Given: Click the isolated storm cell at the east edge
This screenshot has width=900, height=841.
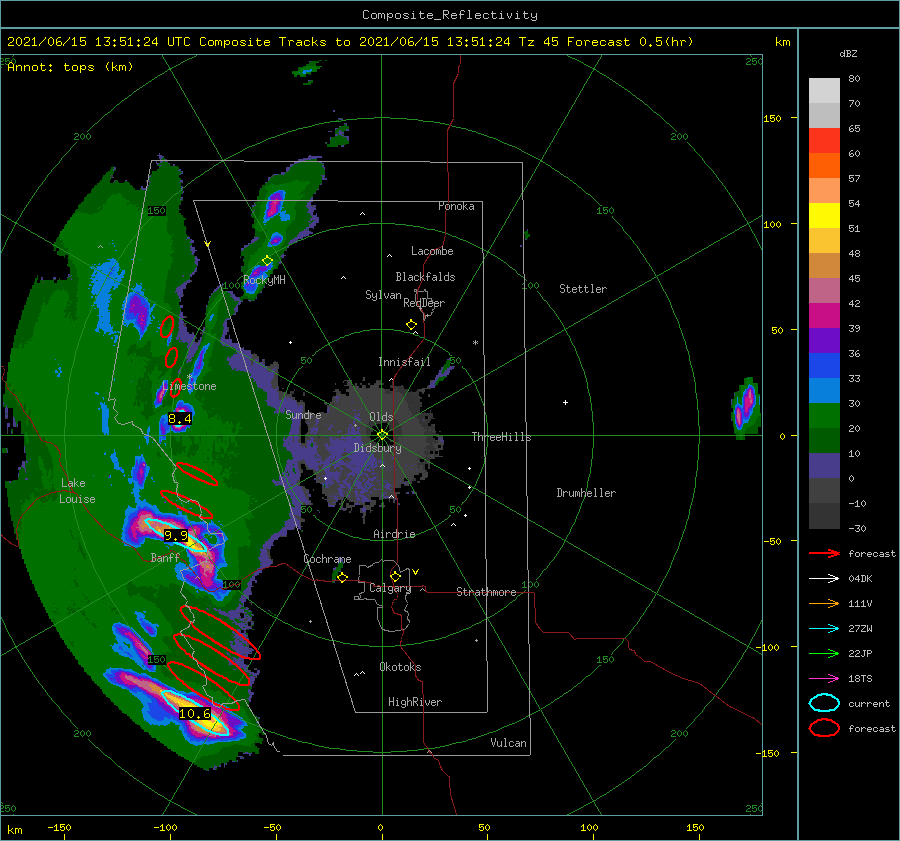Looking at the screenshot, I should [x=746, y=407].
